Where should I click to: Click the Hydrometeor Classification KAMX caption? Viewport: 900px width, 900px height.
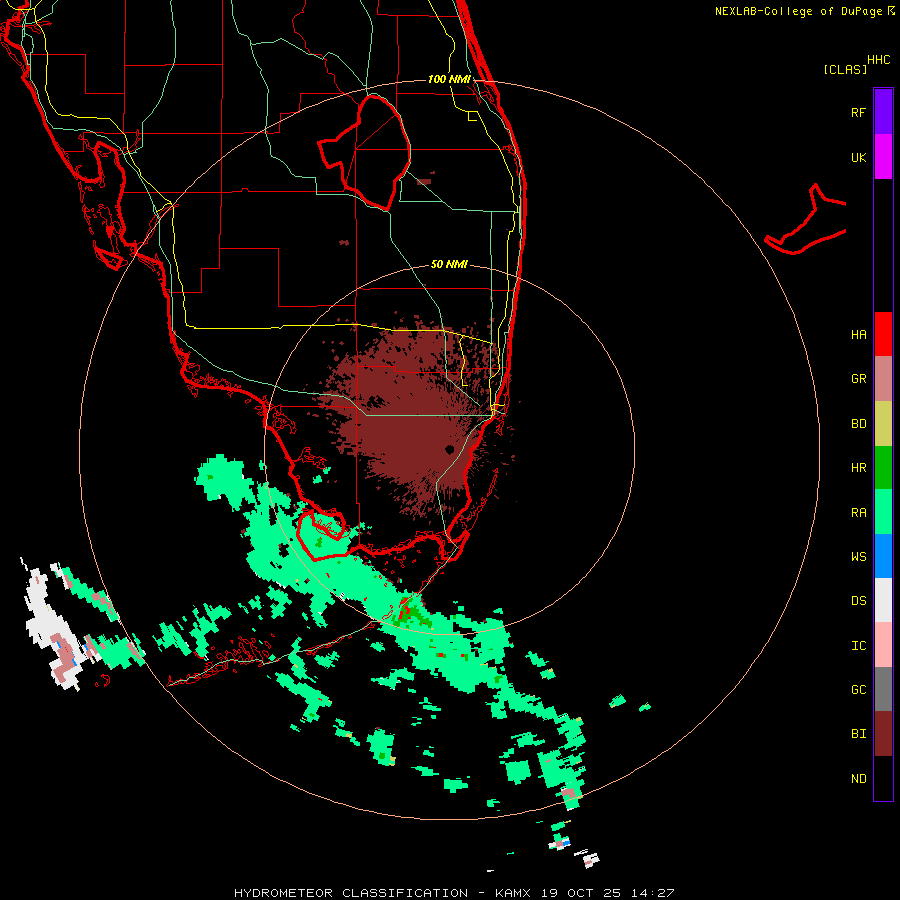point(454,893)
